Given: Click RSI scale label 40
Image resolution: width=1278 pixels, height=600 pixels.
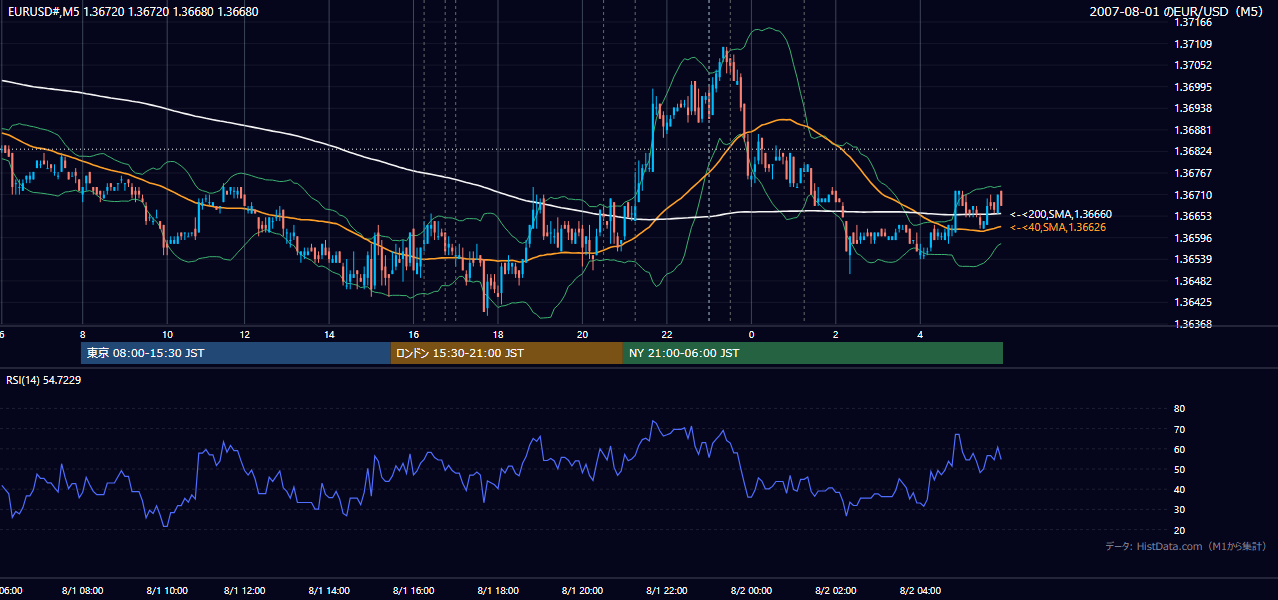Looking at the screenshot, I should pos(1179,489).
